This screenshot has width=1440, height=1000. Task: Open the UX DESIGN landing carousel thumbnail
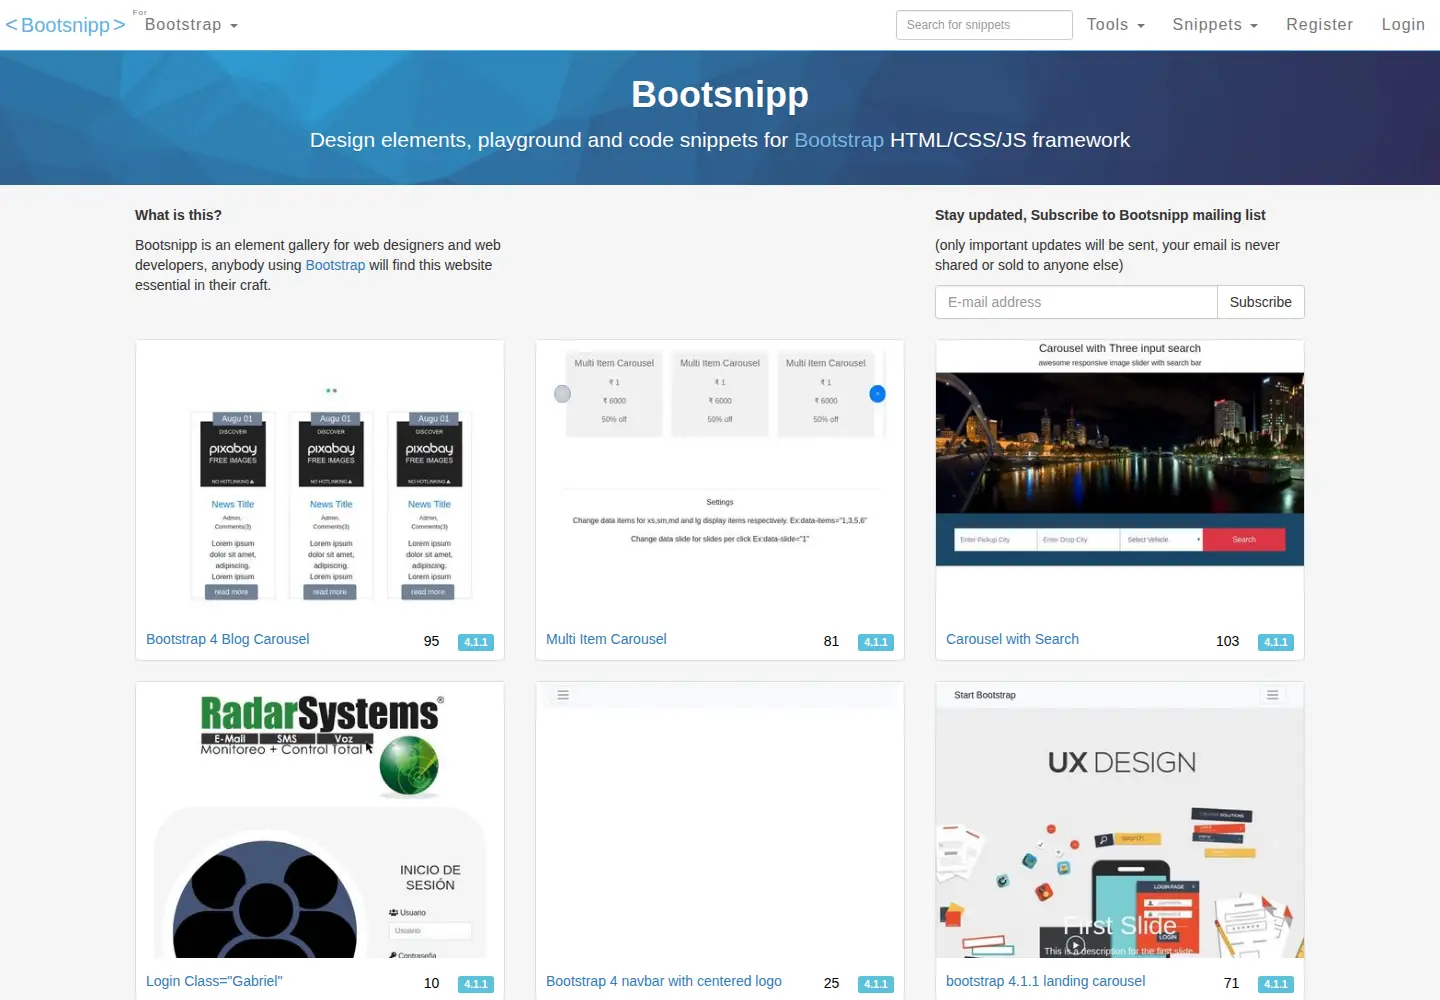(x=1120, y=820)
